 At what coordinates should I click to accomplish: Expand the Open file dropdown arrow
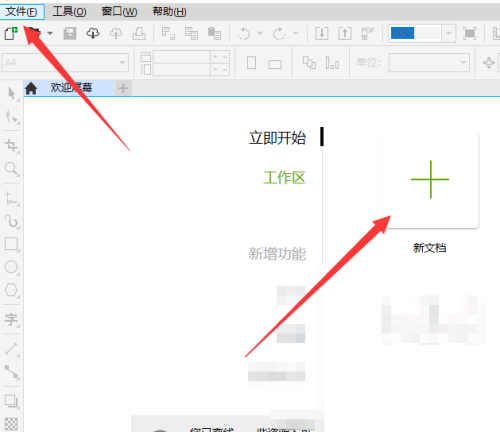pos(50,33)
